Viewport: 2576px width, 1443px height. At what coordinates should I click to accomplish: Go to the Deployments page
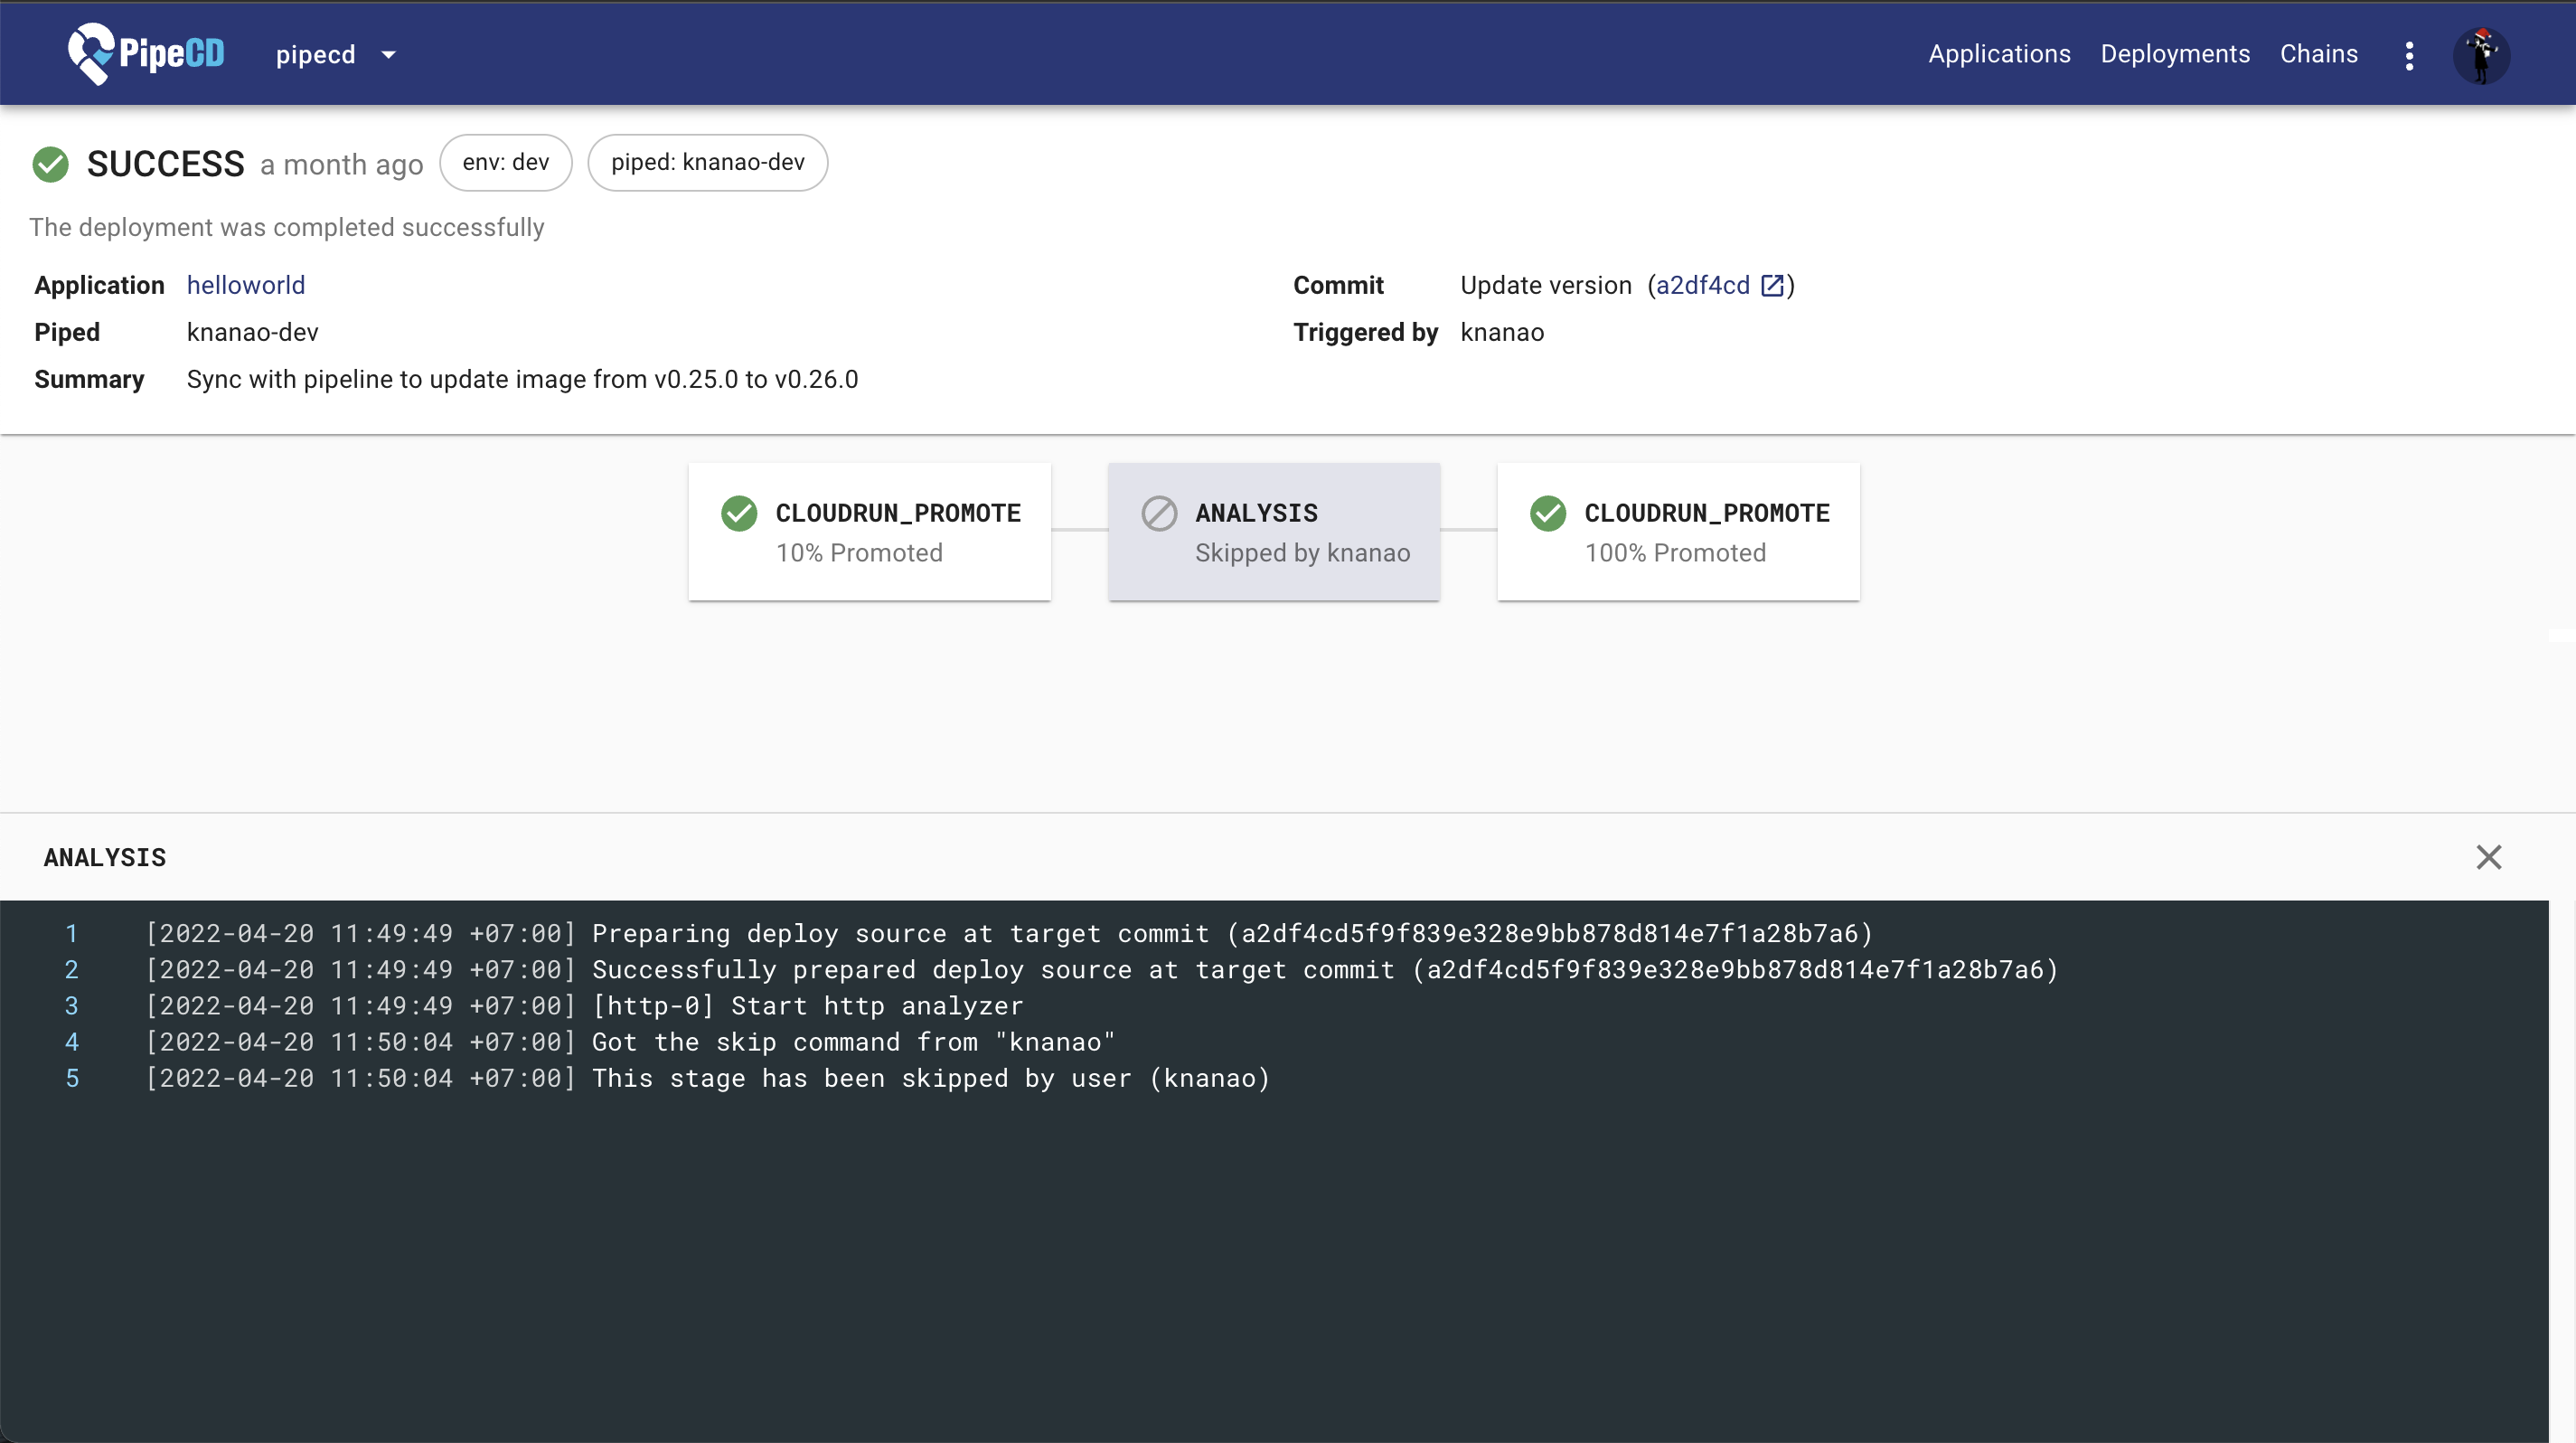2174,54
